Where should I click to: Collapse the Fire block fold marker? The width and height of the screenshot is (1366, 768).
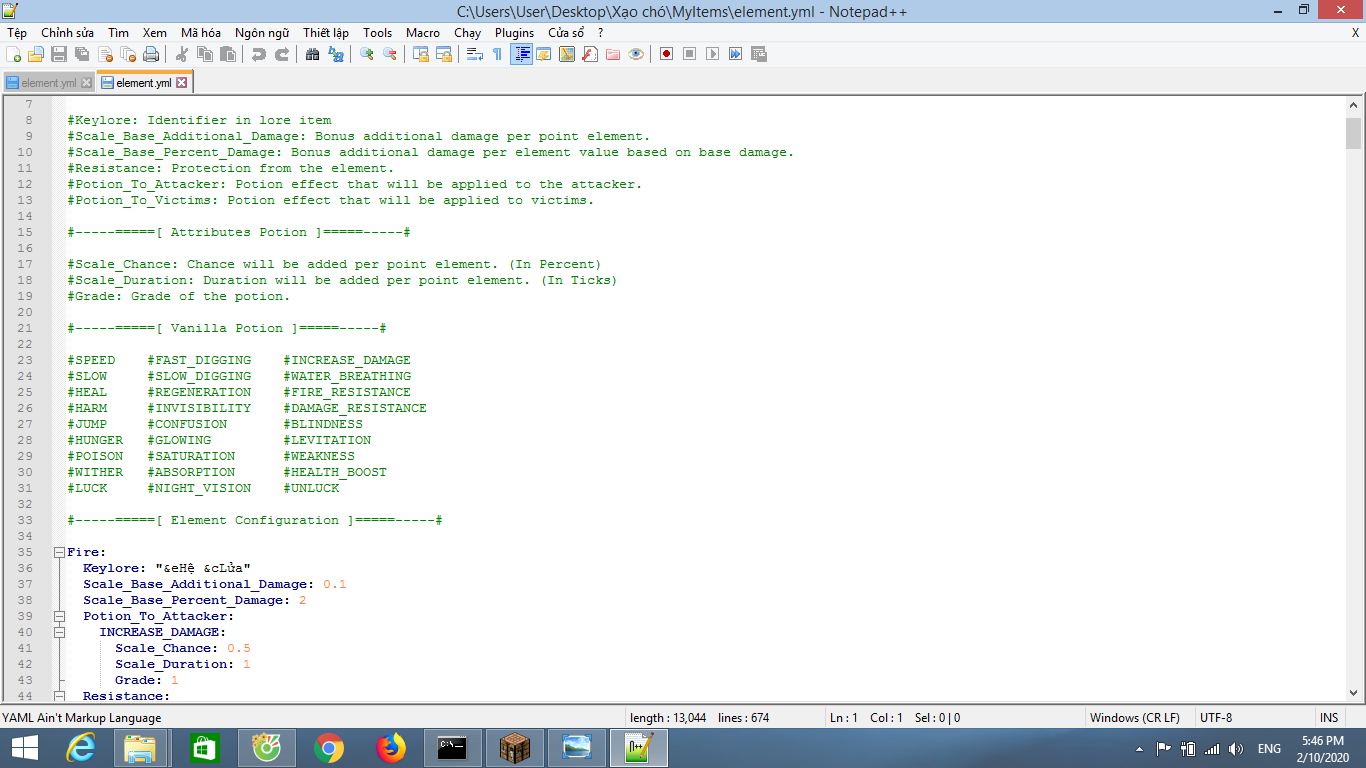coord(59,552)
